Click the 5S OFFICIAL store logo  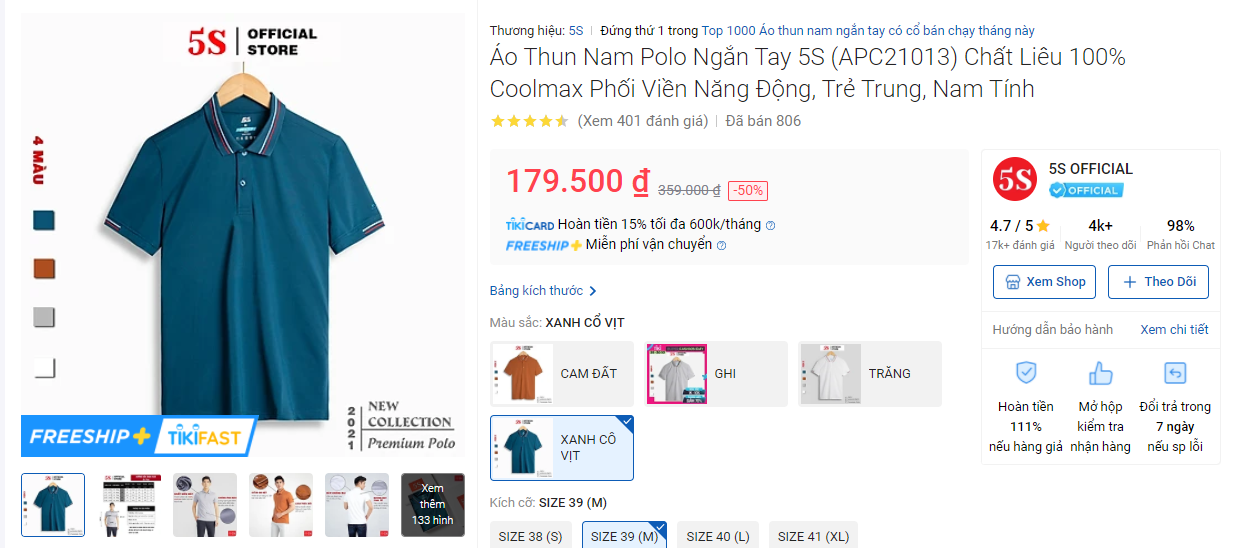1015,180
